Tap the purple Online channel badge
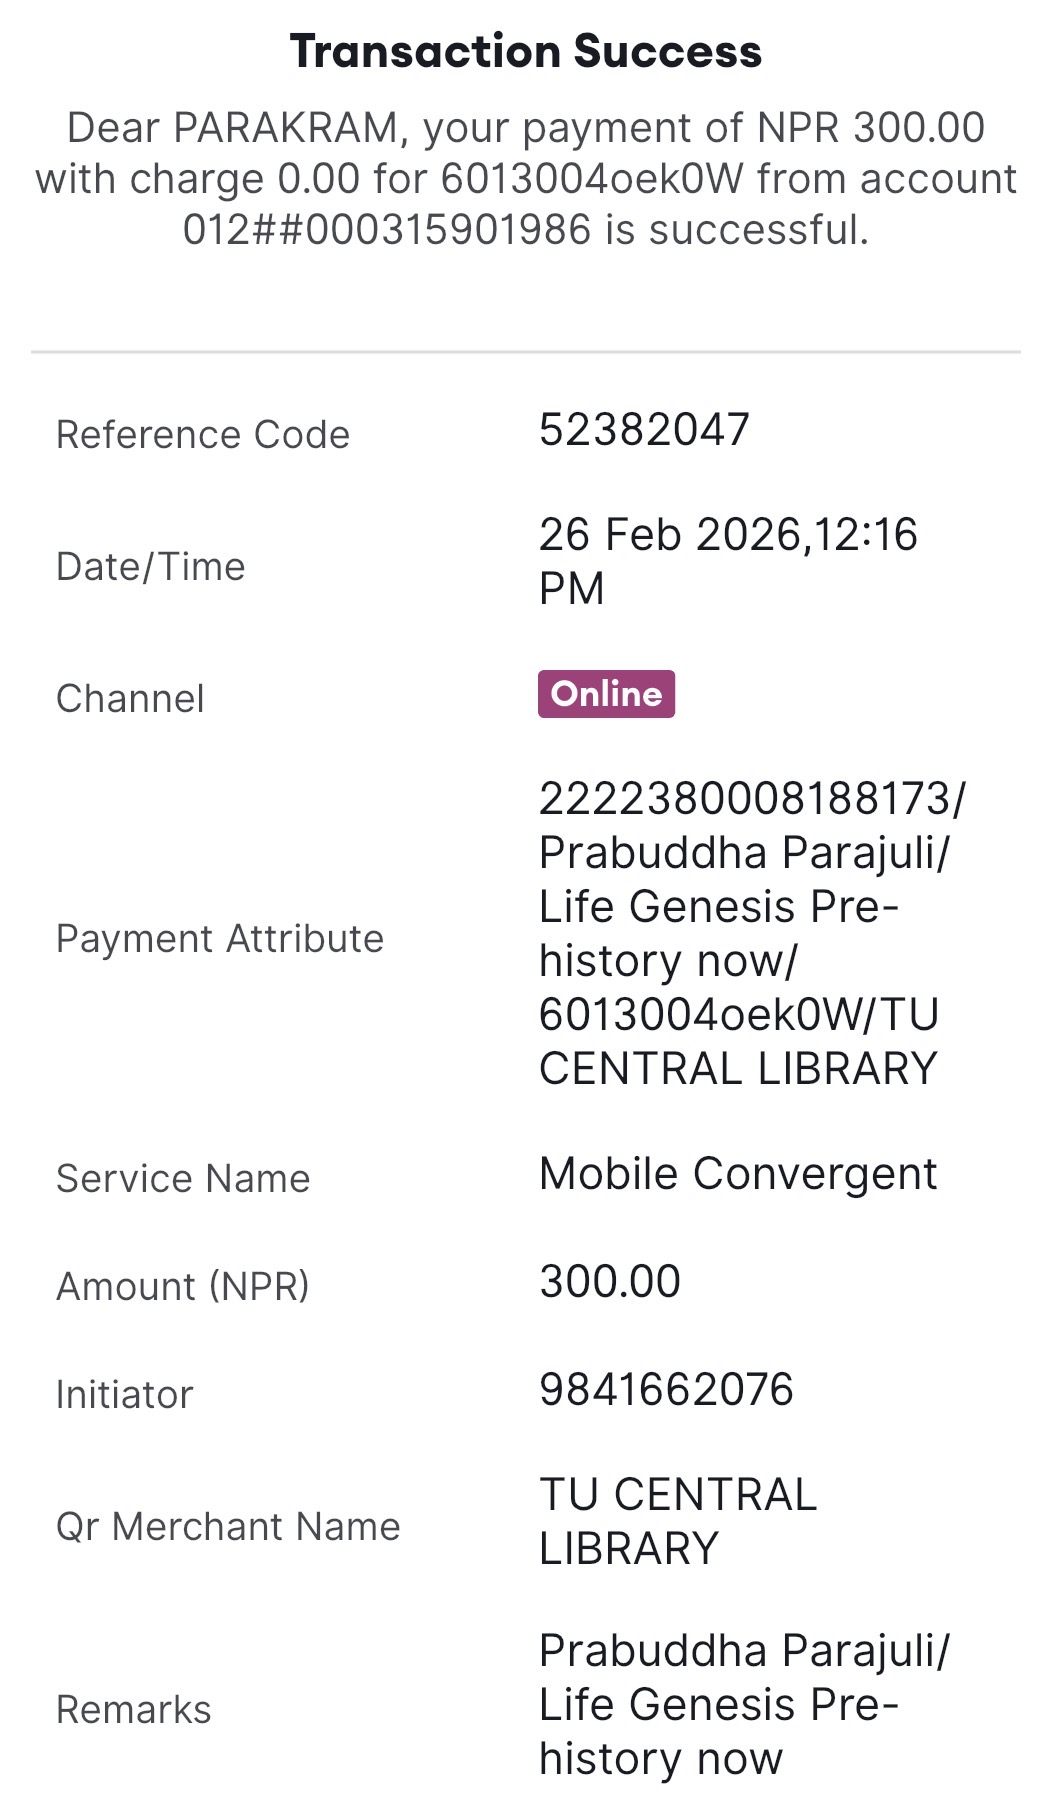The height and width of the screenshot is (1798, 1062). click(606, 694)
